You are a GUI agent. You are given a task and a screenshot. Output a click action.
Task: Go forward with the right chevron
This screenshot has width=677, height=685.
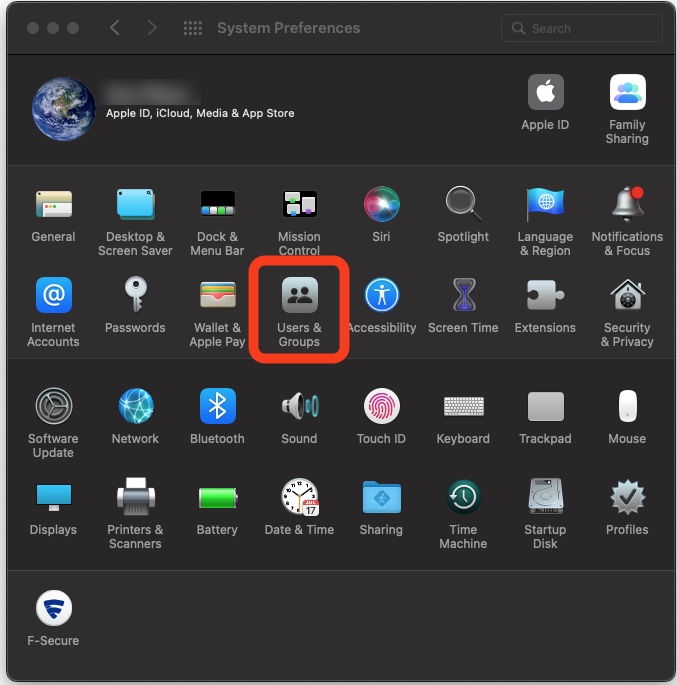click(152, 28)
